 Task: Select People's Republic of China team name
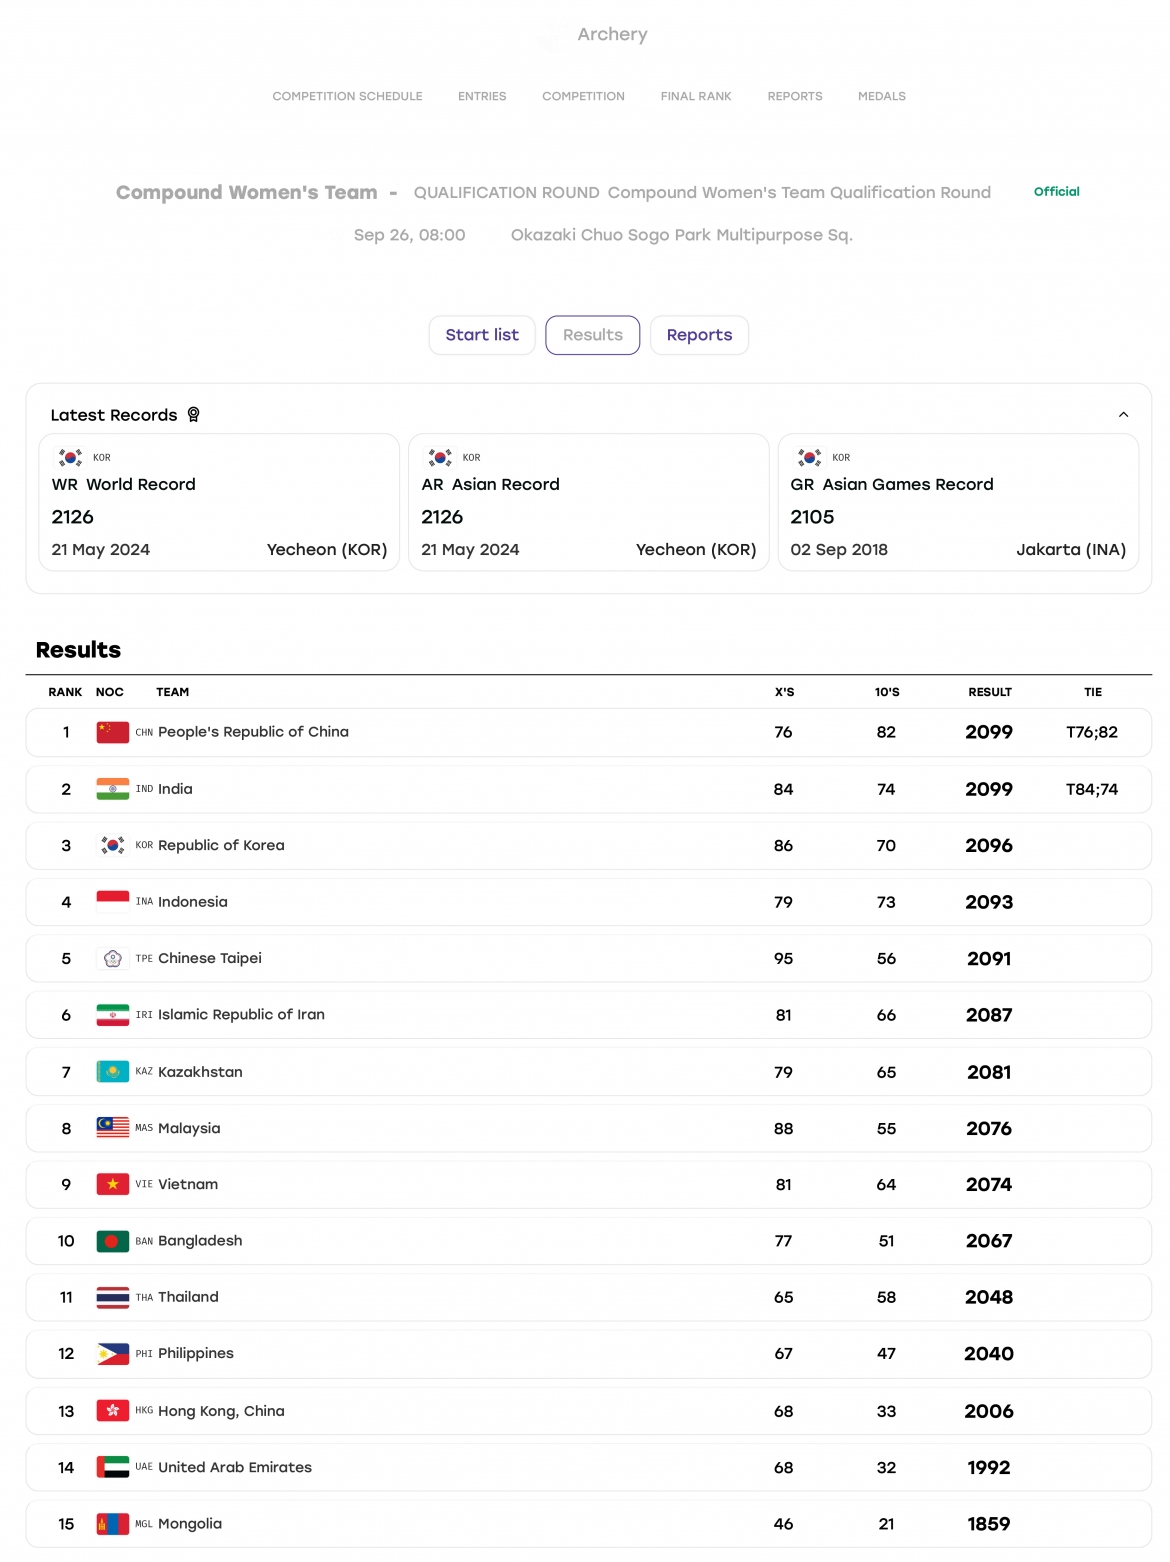coord(253,732)
